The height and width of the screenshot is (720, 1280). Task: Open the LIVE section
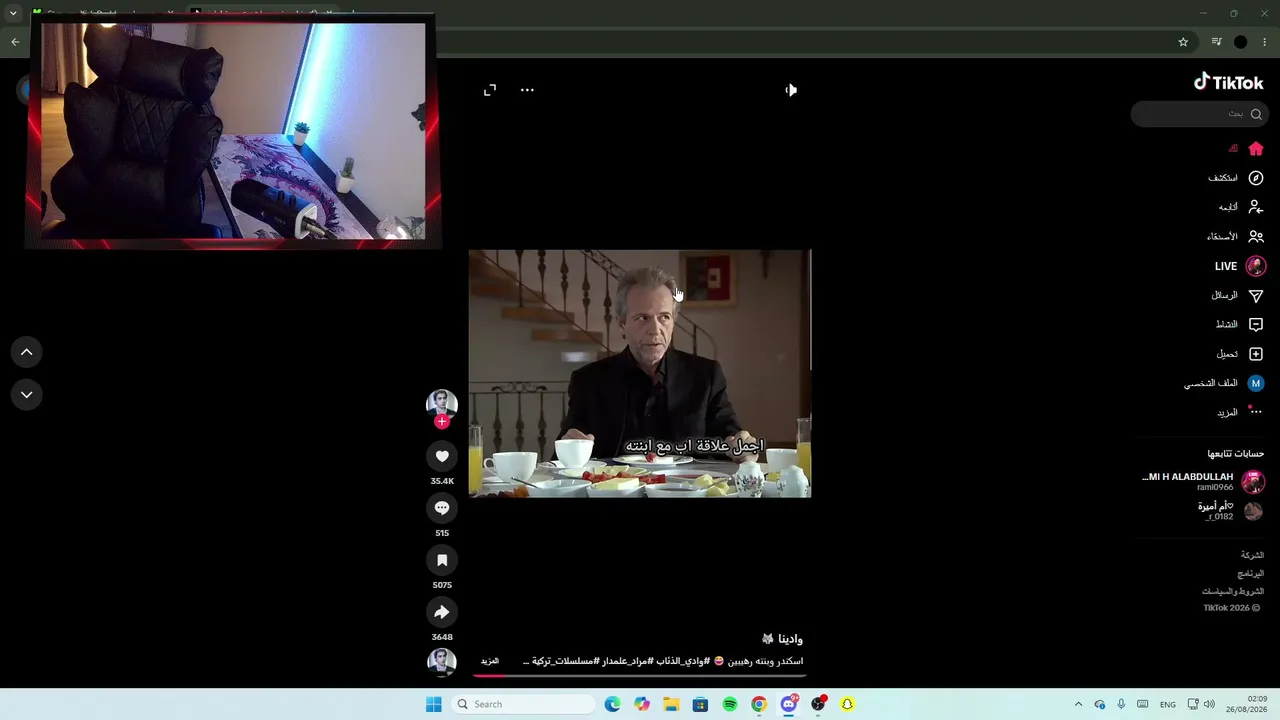(x=1240, y=266)
